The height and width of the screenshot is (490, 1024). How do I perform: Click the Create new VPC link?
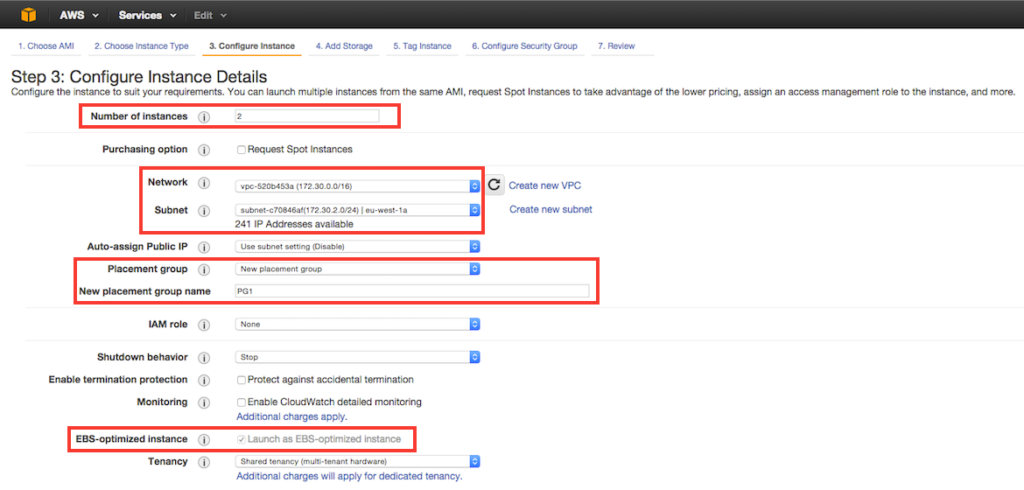point(545,186)
